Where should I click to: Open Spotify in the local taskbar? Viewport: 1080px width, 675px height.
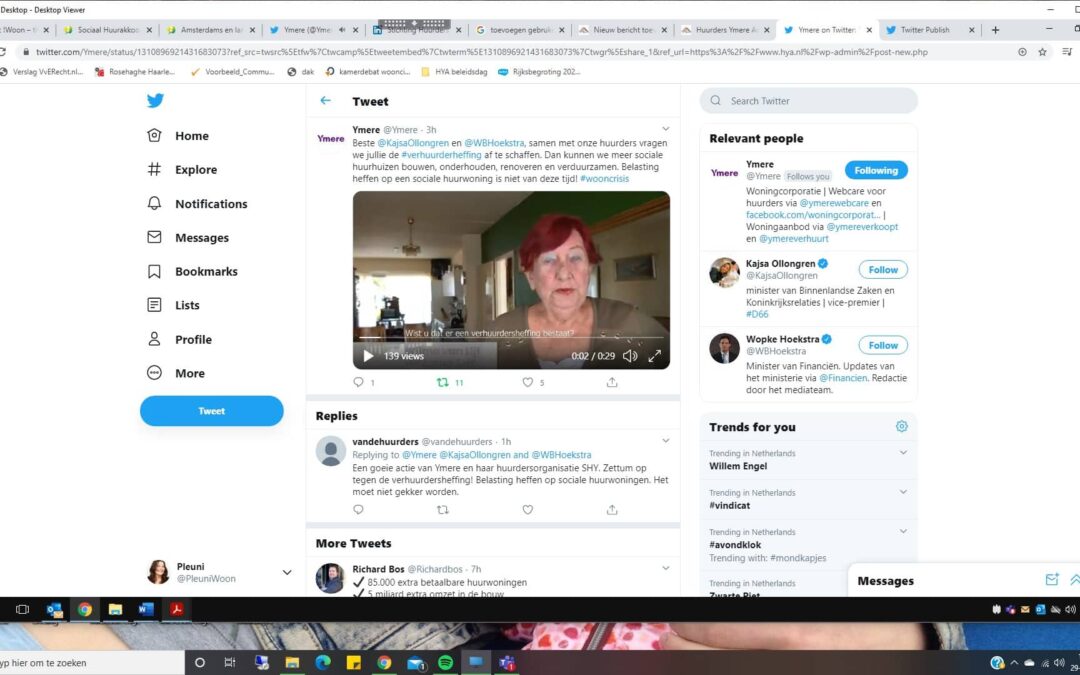[446, 663]
